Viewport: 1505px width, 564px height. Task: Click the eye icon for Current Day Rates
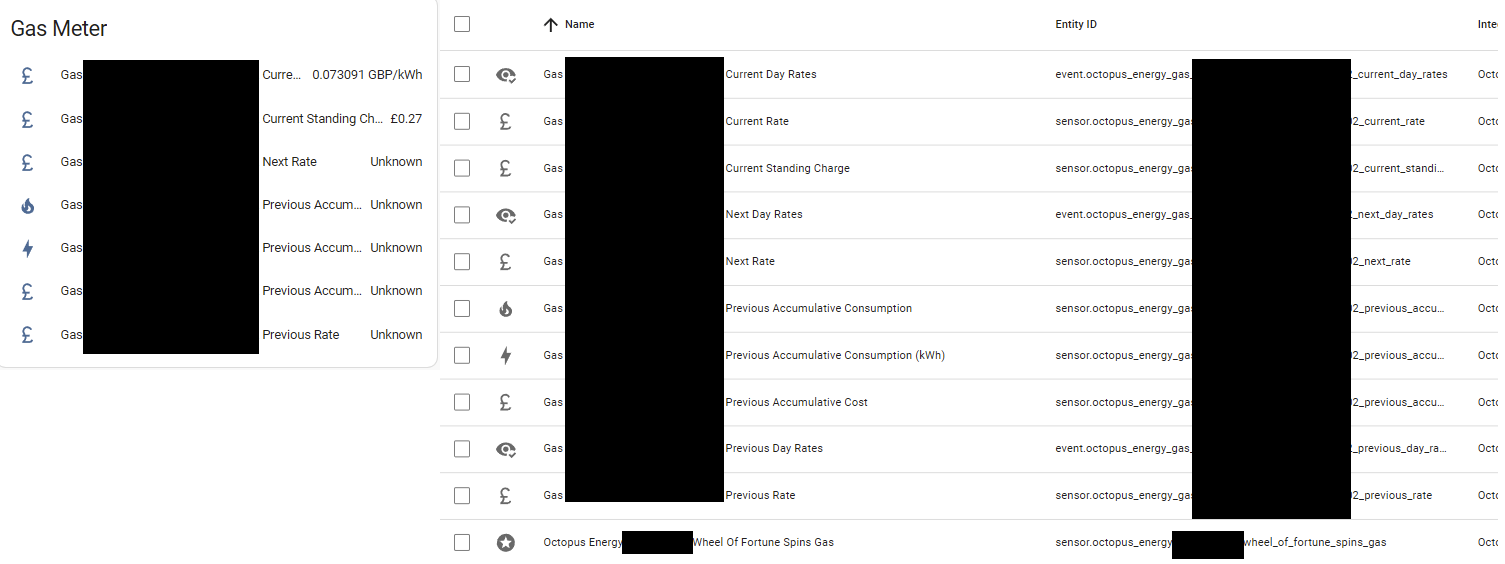click(x=506, y=75)
